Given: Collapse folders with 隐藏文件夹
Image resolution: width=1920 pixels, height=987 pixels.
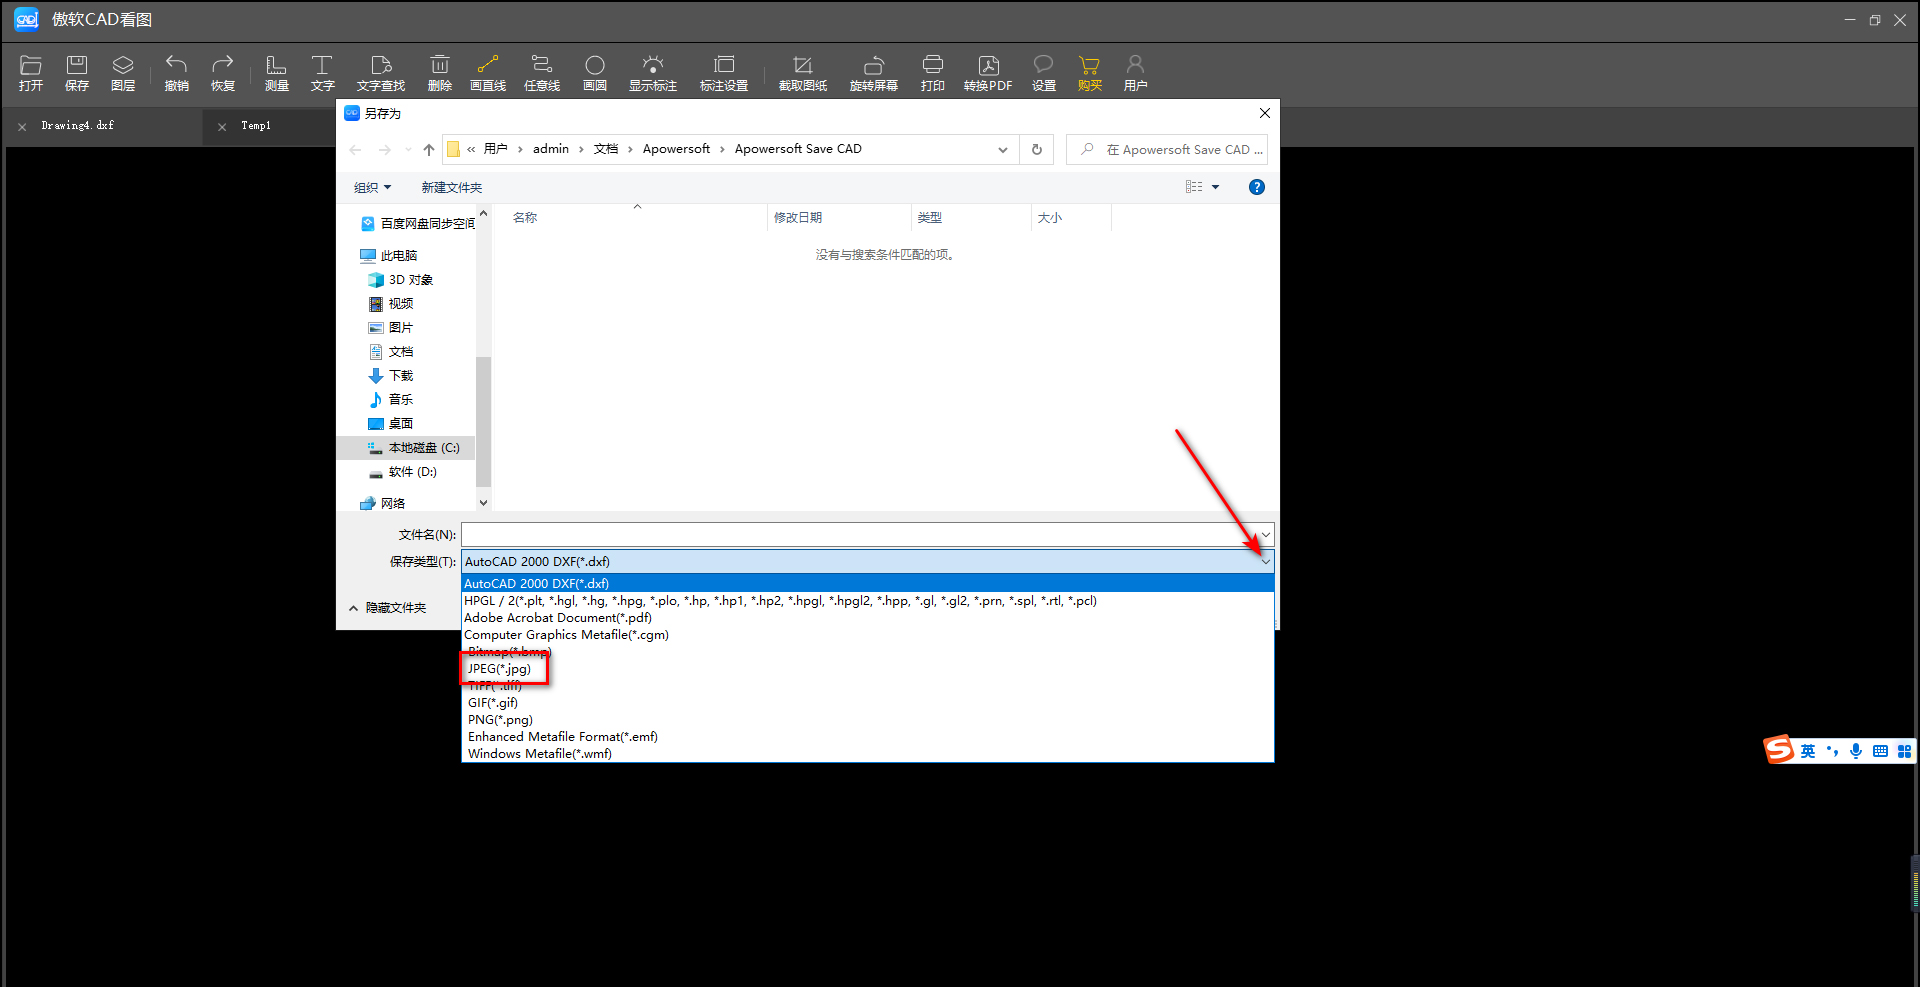Looking at the screenshot, I should (388, 608).
